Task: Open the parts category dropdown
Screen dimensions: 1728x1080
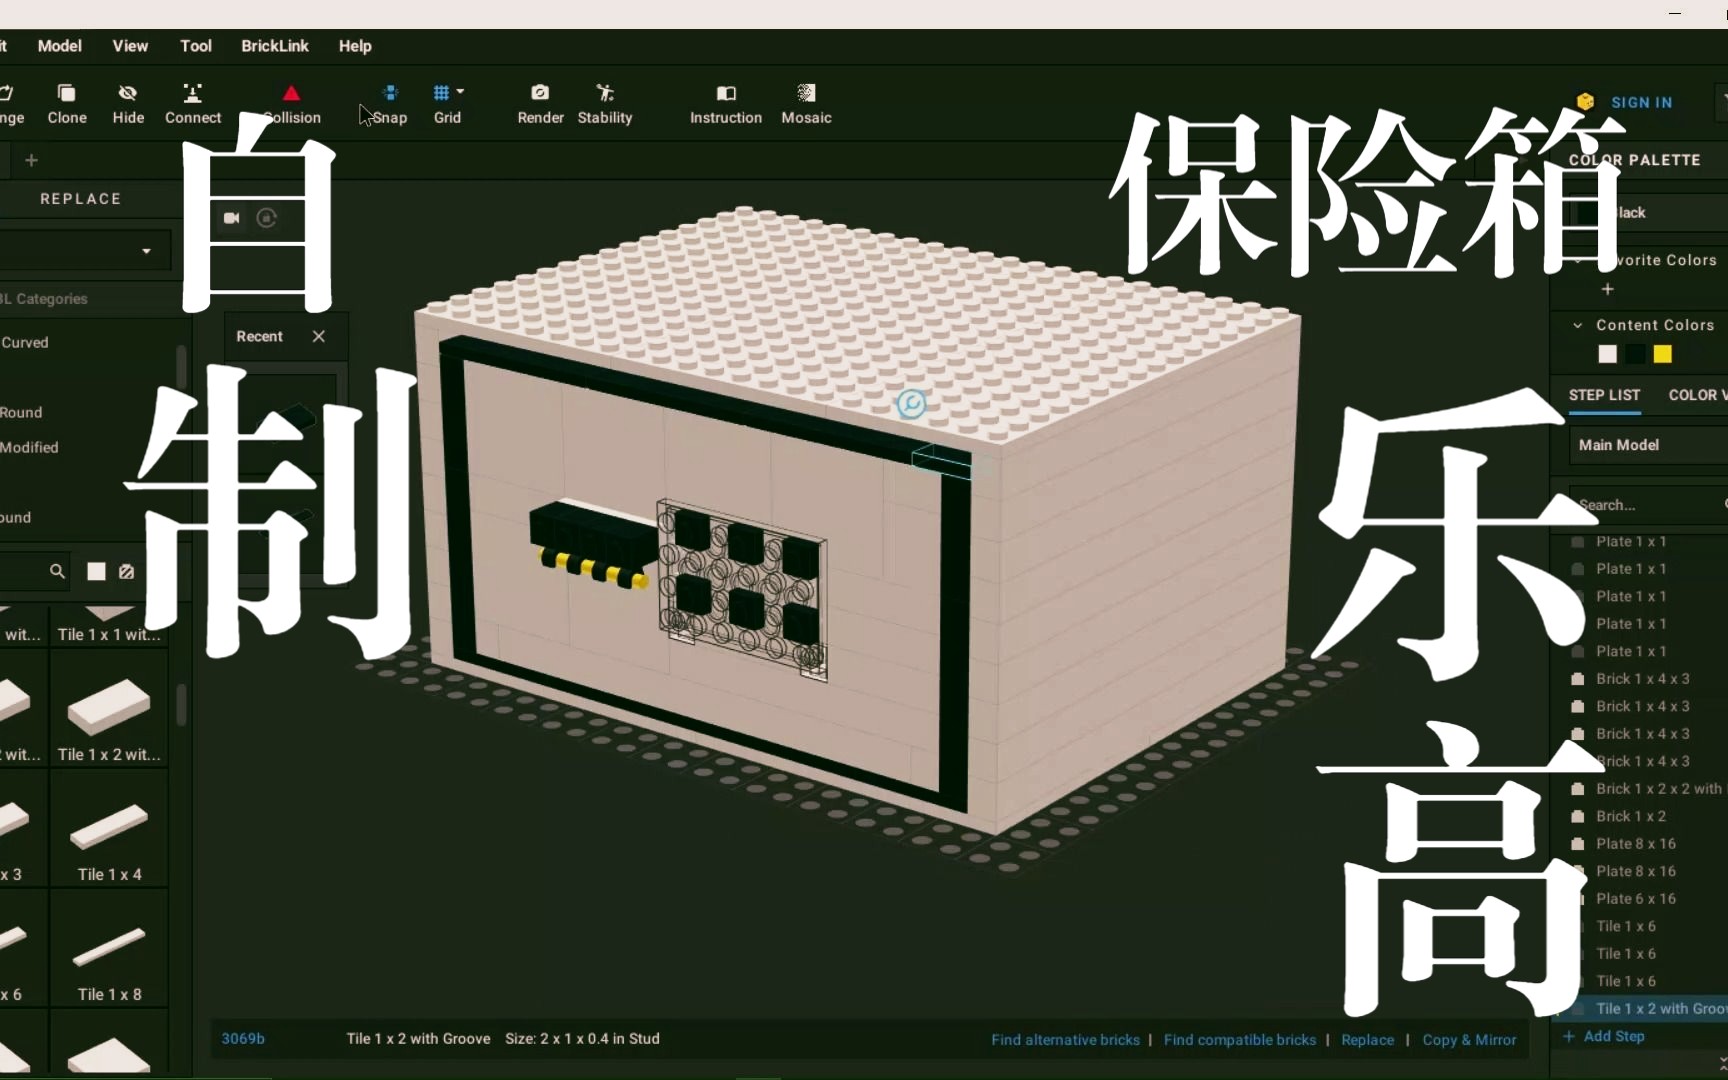Action: pyautogui.click(x=85, y=250)
